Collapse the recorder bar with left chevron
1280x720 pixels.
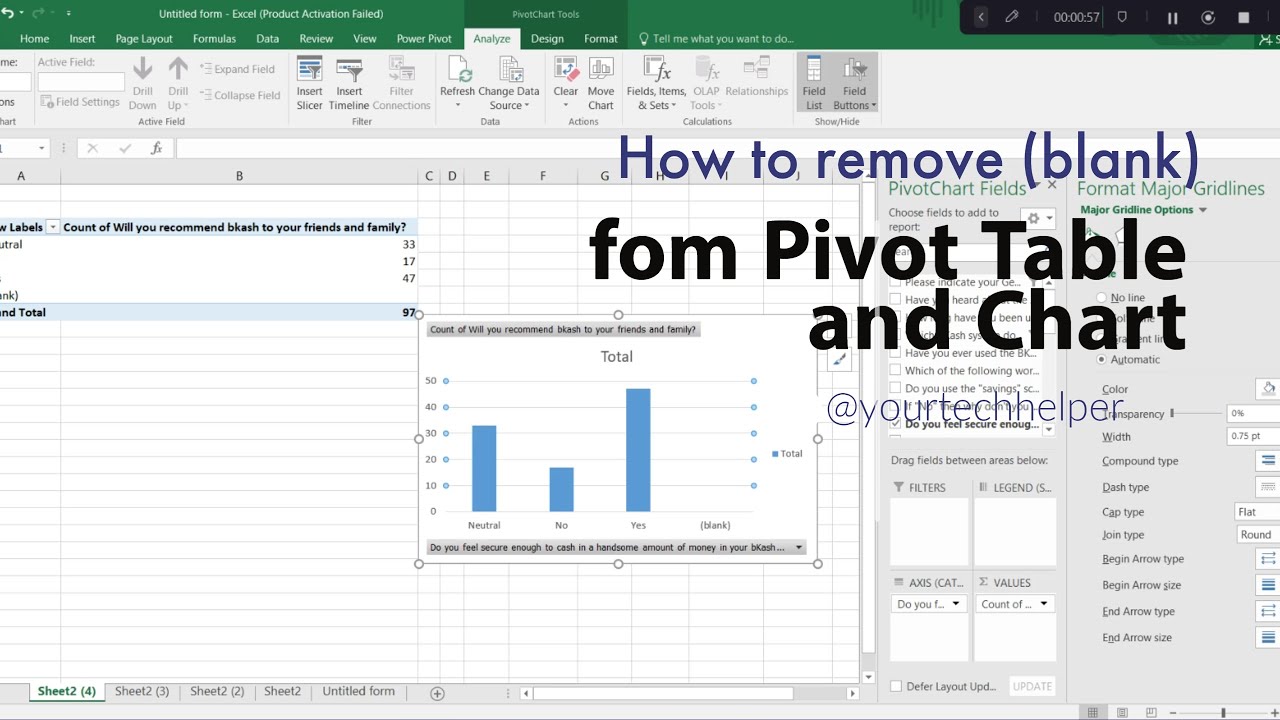tap(981, 17)
